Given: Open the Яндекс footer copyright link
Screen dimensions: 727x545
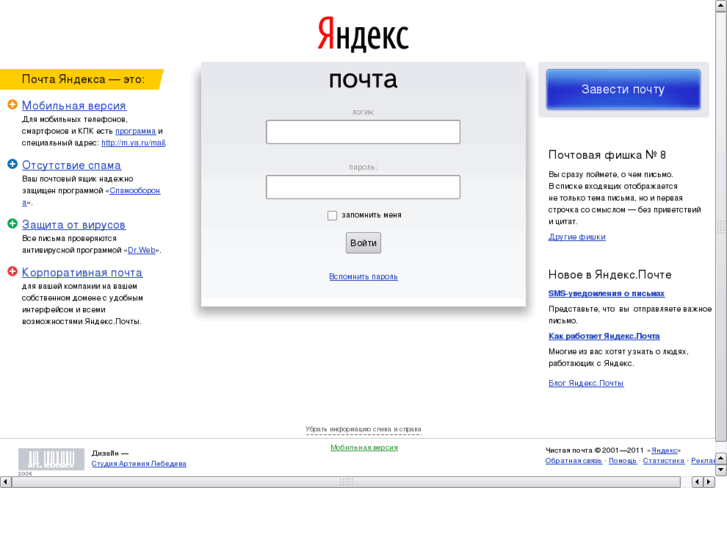Looking at the screenshot, I should (664, 450).
